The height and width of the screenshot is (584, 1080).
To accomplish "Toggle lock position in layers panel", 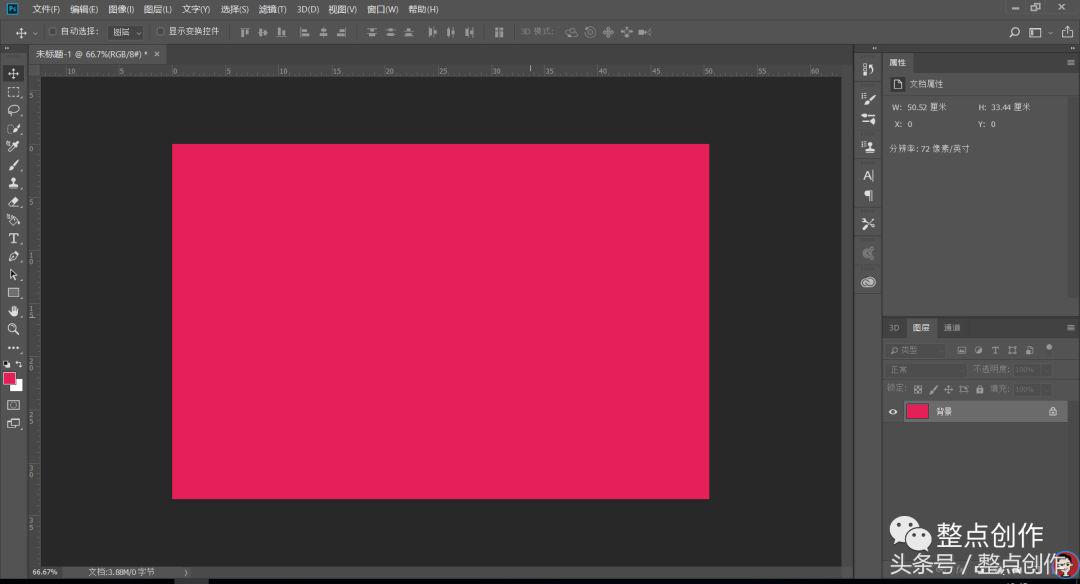I will (x=948, y=390).
